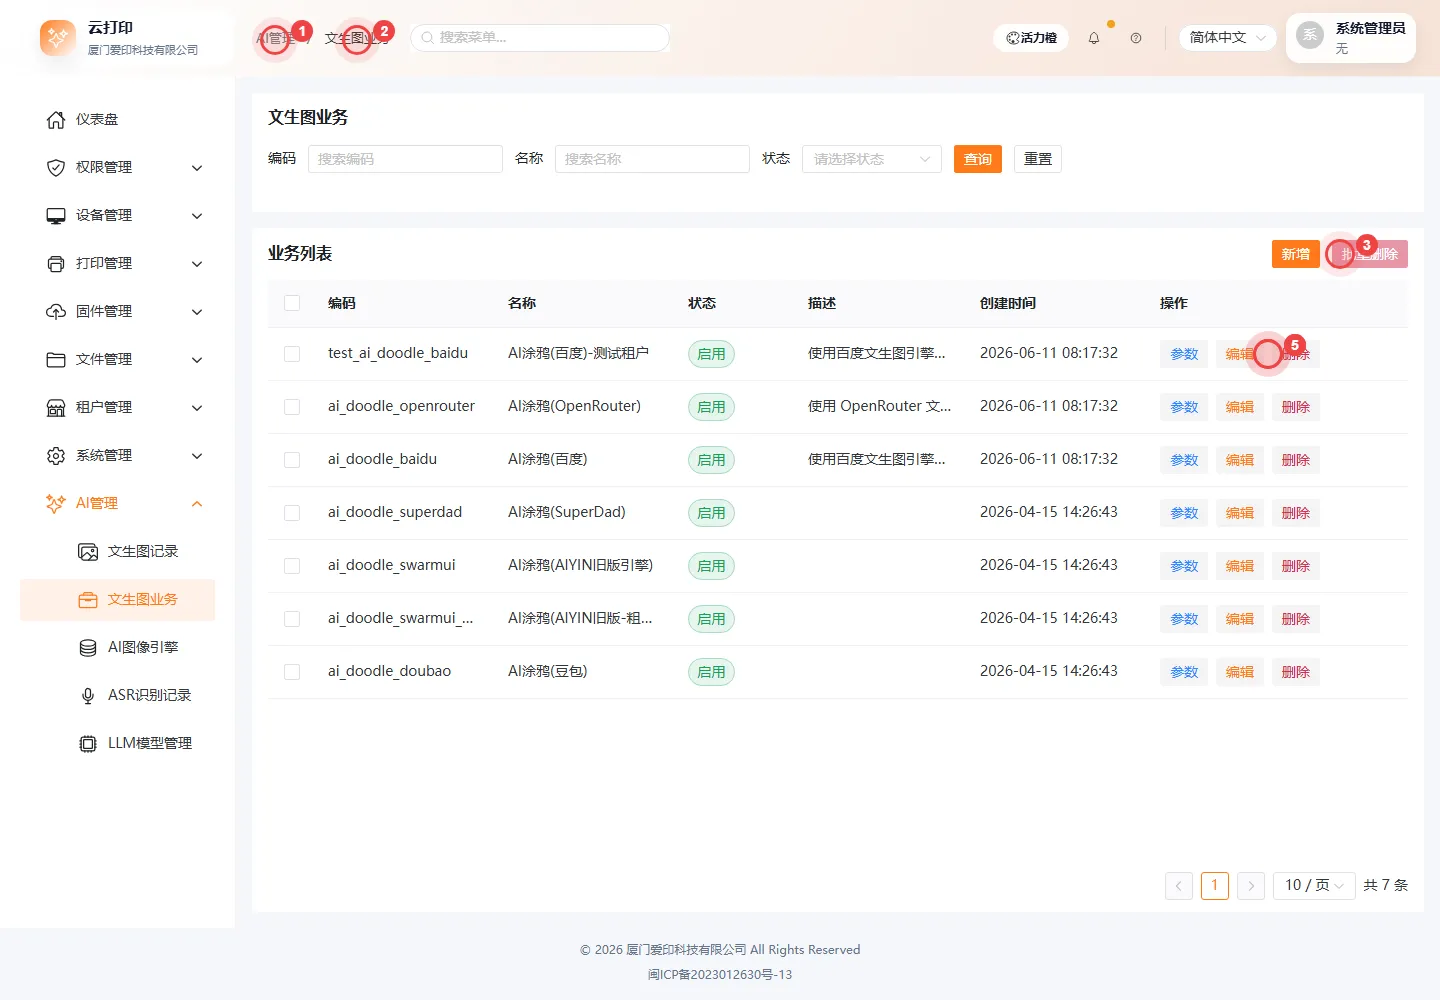This screenshot has height=1000, width=1440.
Task: Click the 活力橙 theme color switcher
Action: pos(1031,38)
